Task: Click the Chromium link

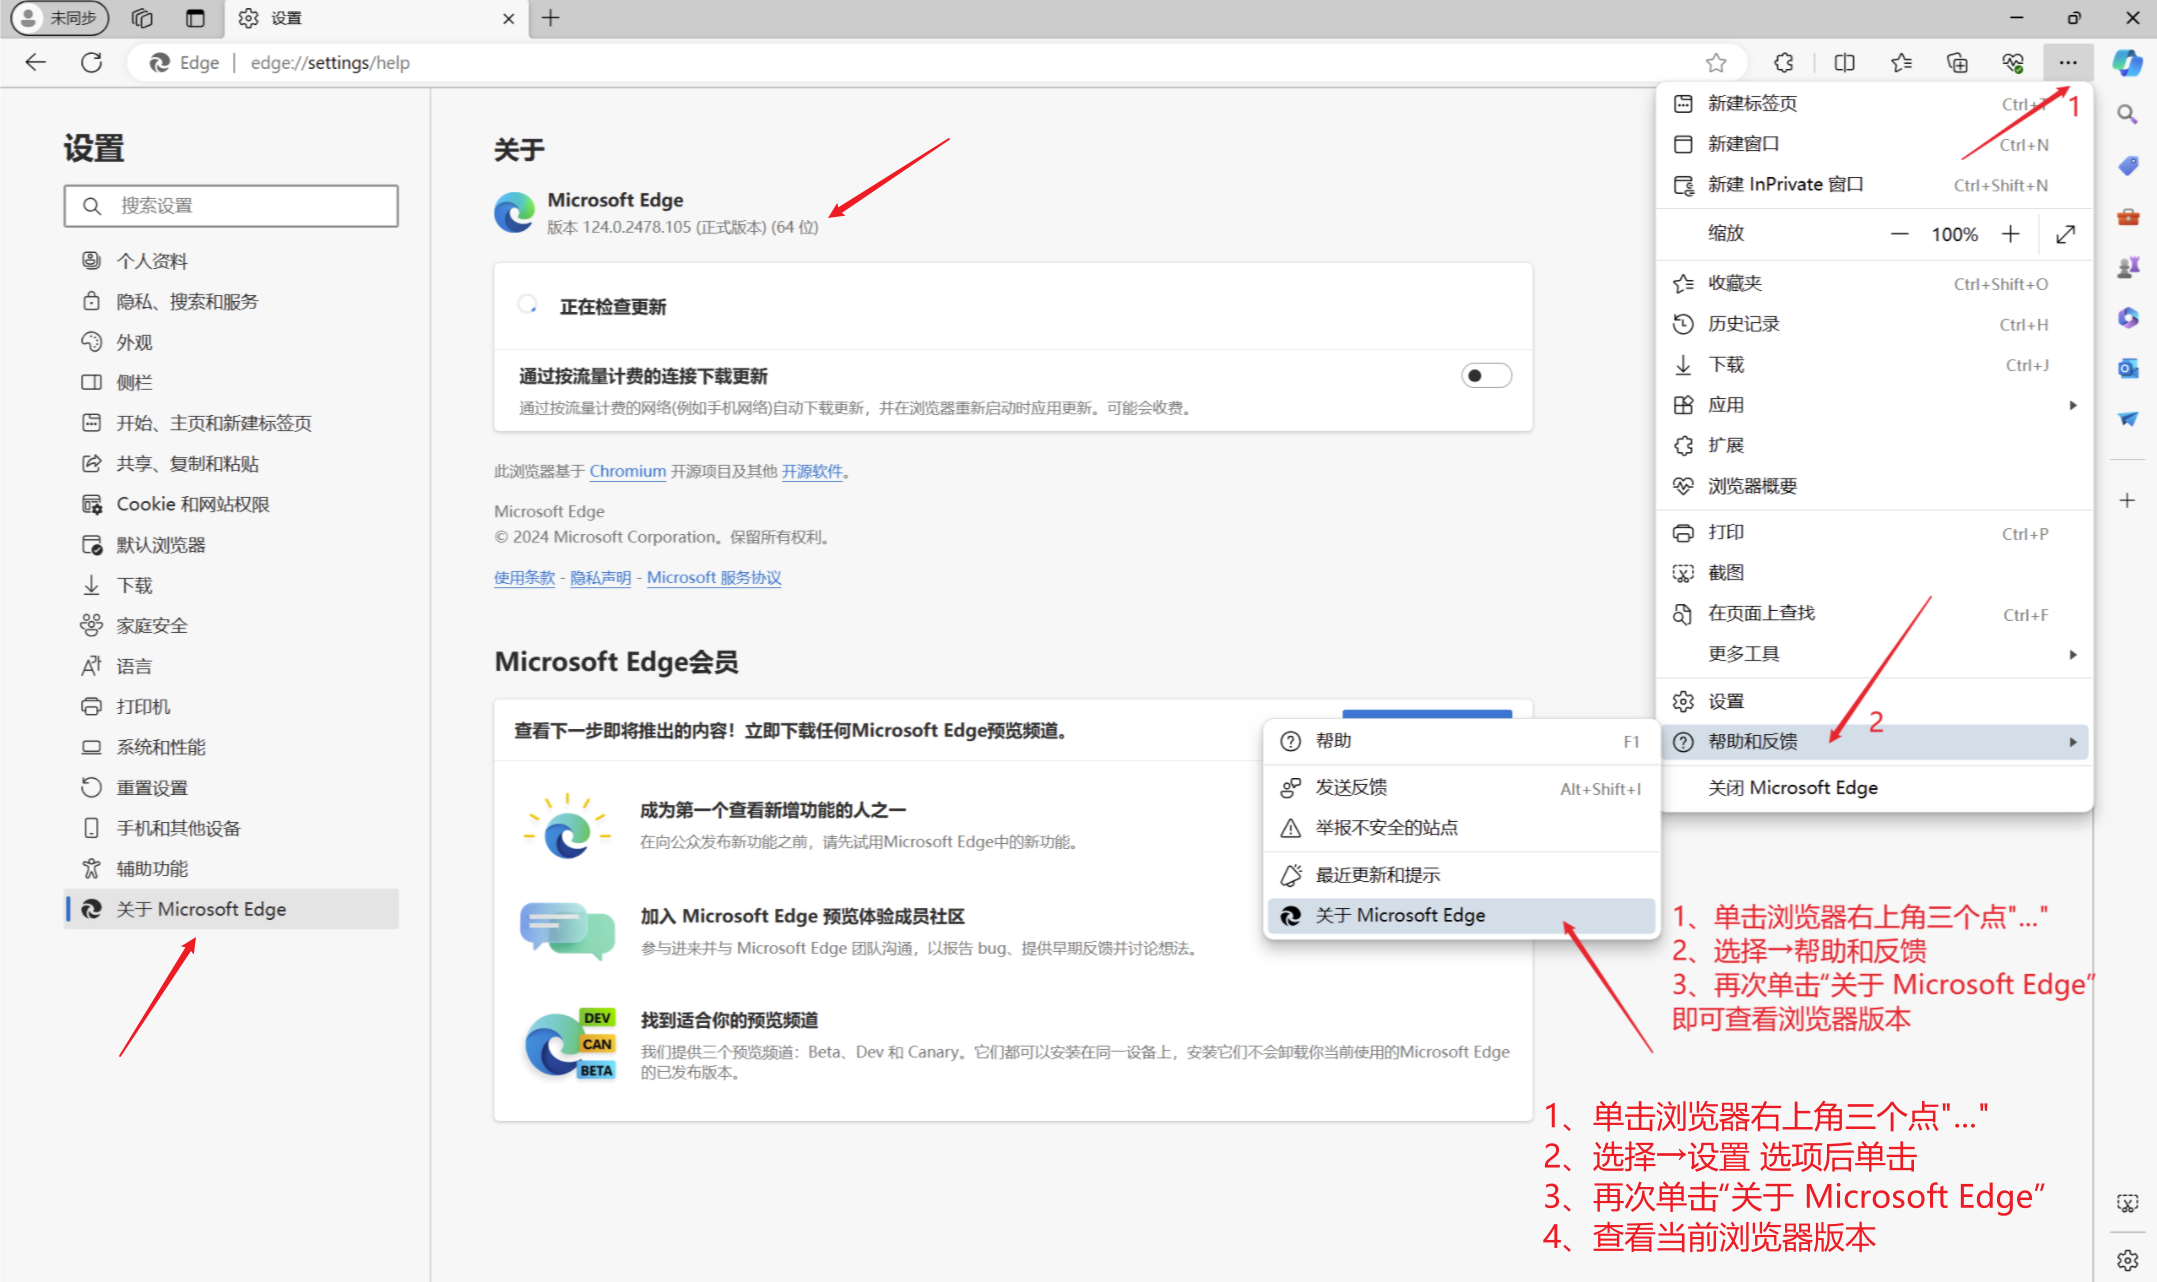Action: [x=627, y=471]
